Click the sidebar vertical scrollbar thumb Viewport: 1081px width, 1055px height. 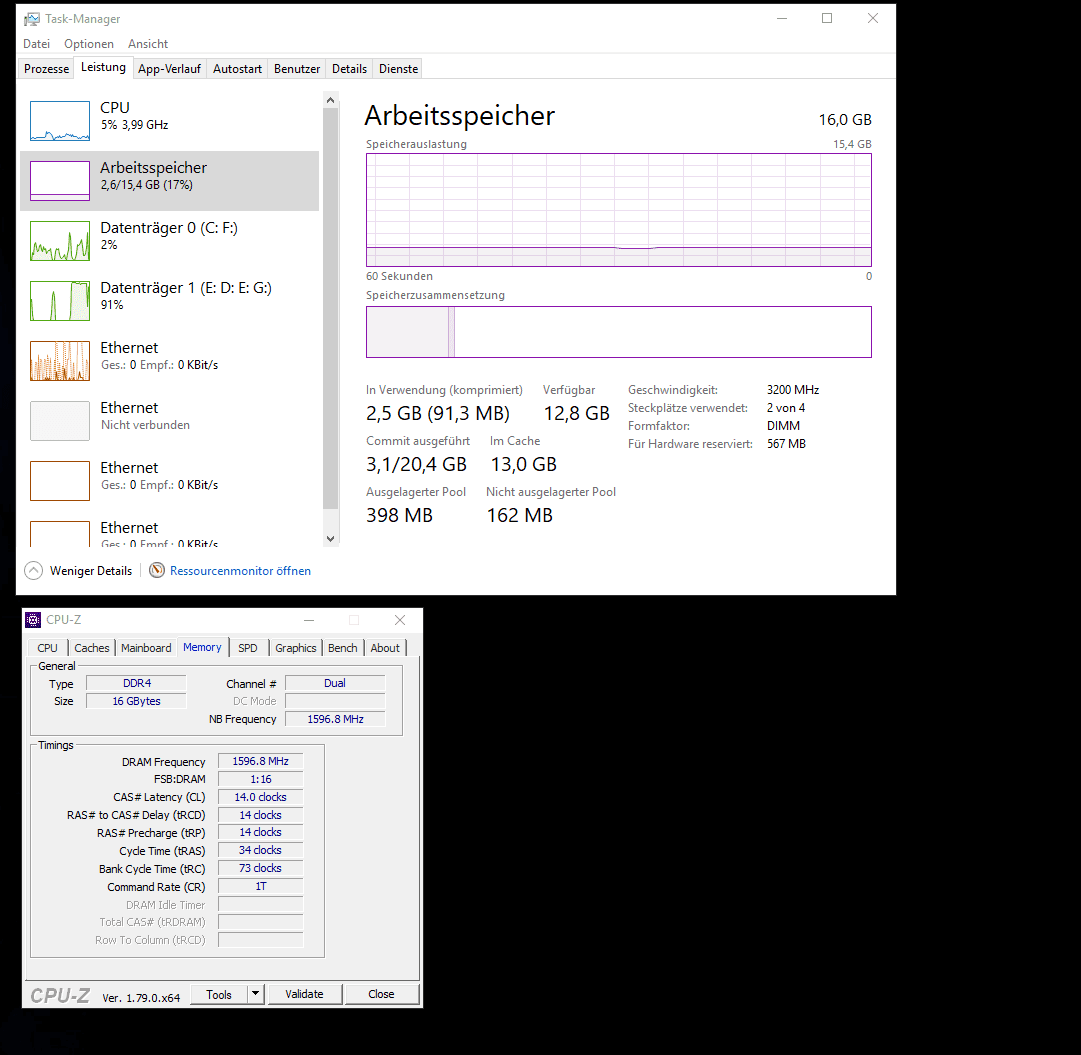click(330, 308)
